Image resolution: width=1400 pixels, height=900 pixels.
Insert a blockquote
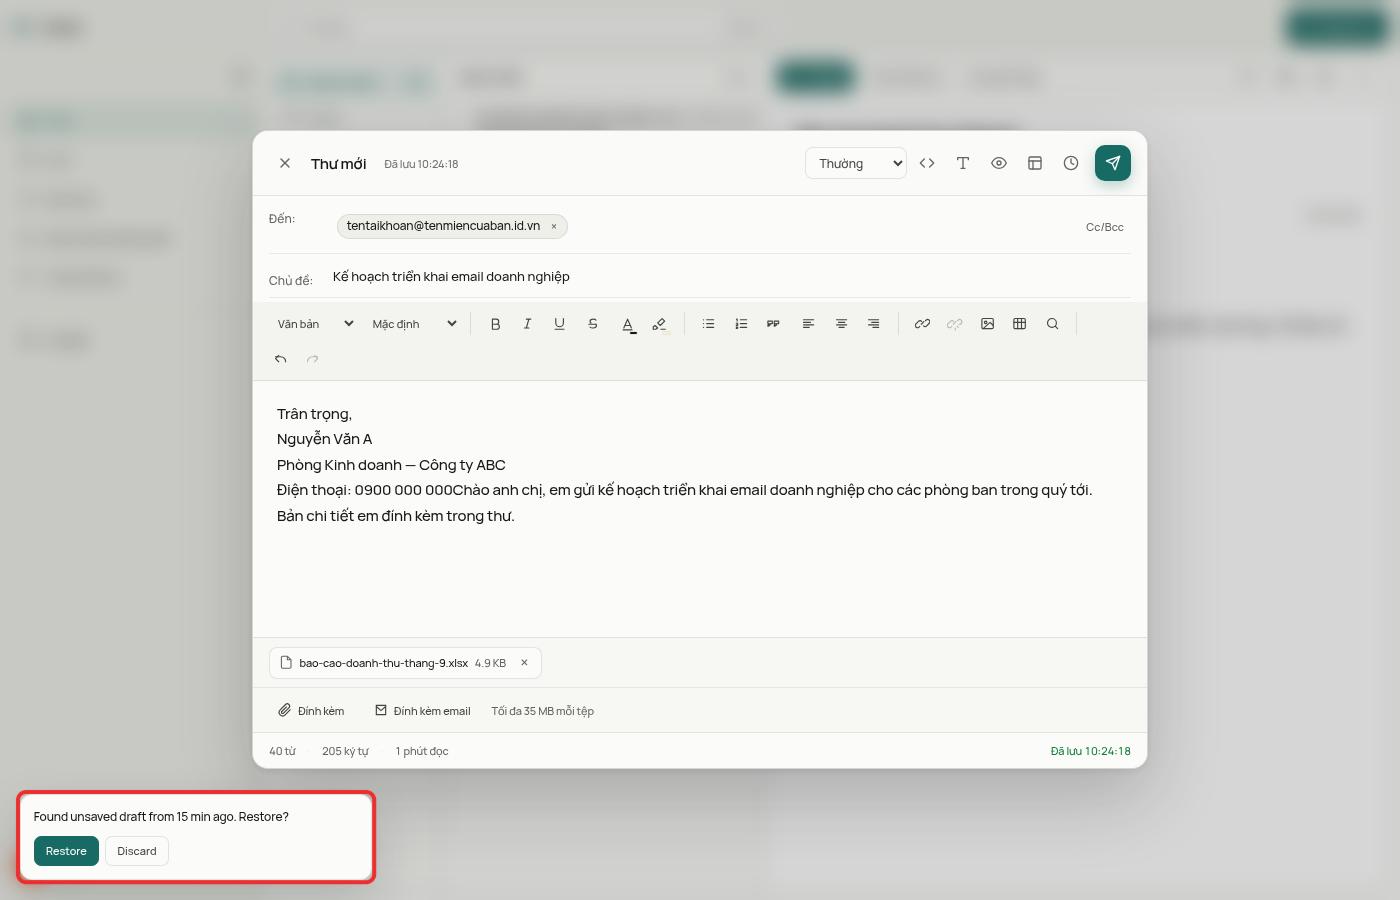[x=773, y=324]
